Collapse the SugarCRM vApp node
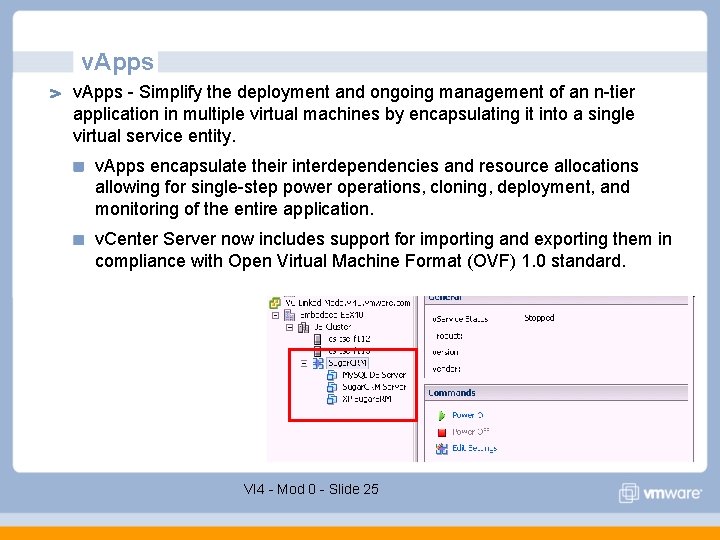Image resolution: width=720 pixels, height=540 pixels. coord(304,363)
